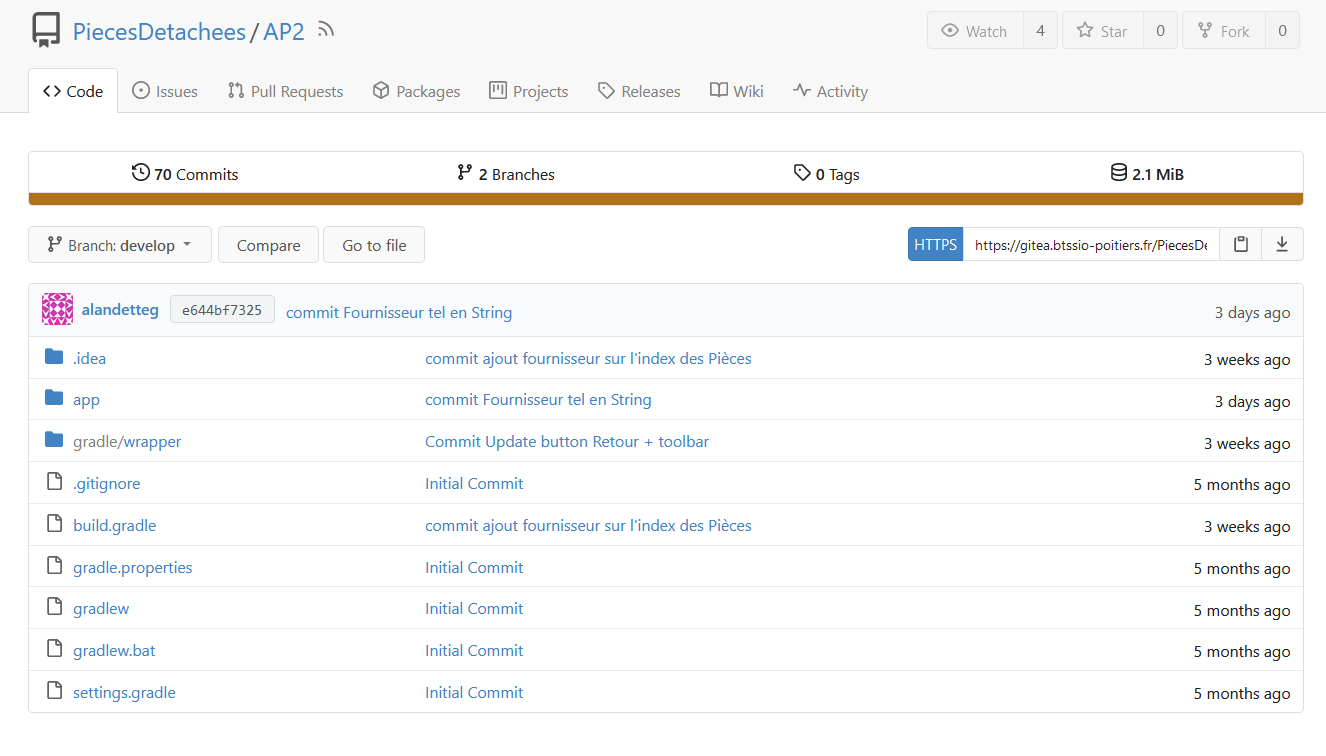Click the settings.gradle file icon
The height and width of the screenshot is (756, 1326).
click(x=54, y=692)
